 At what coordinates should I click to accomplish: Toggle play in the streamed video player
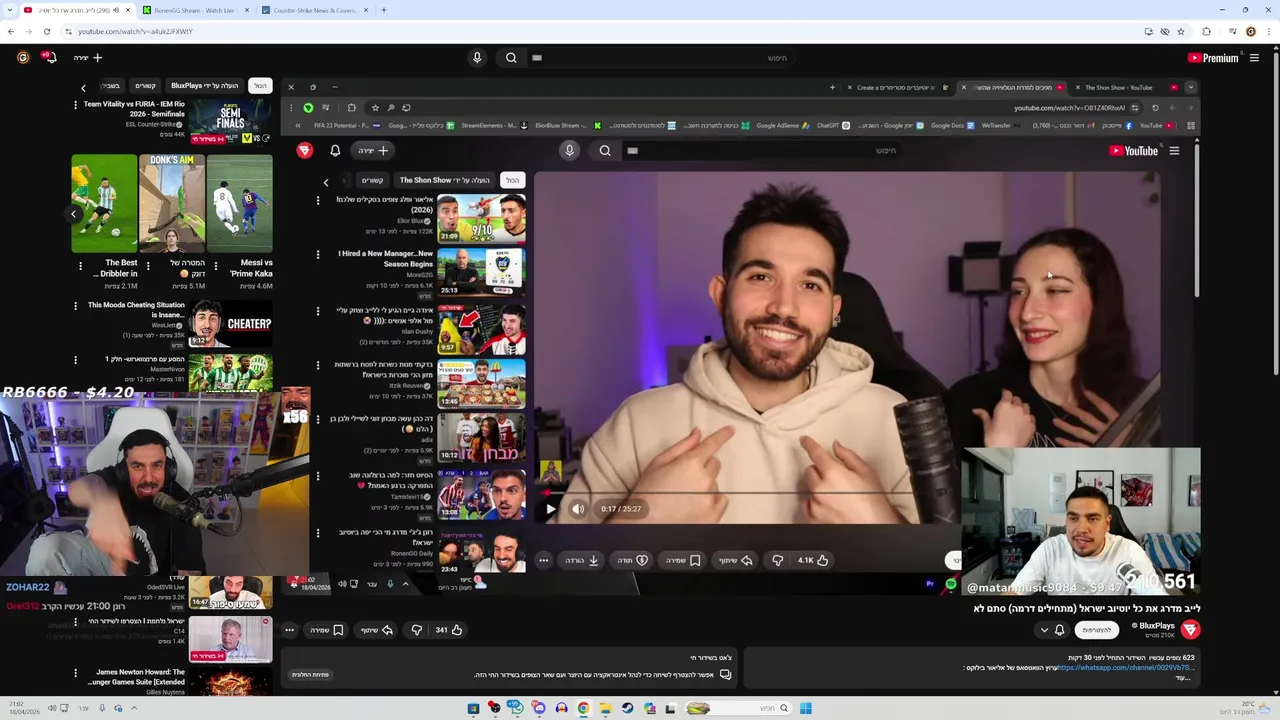click(550, 509)
